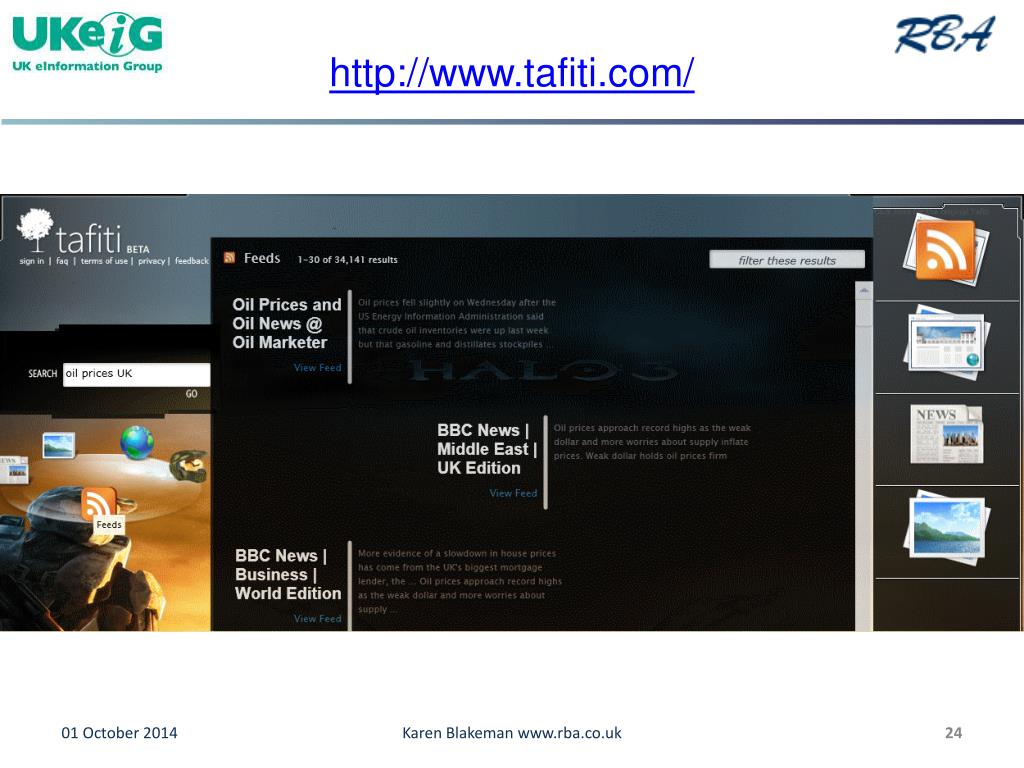Click the small RSS icon beside the Feeds heading
This screenshot has height=768, width=1024.
pos(229,258)
